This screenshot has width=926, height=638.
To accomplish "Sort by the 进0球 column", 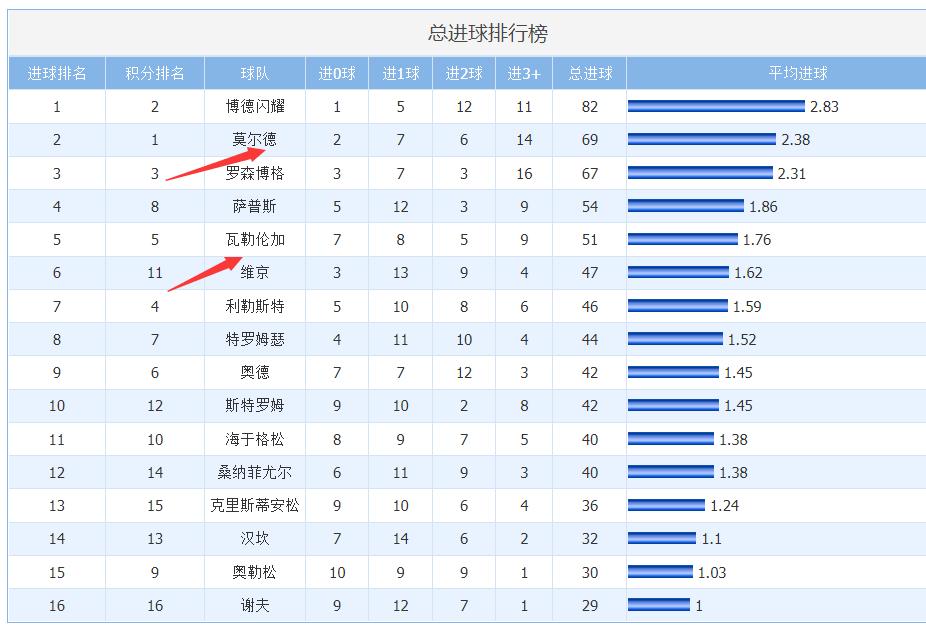I will pos(337,72).
